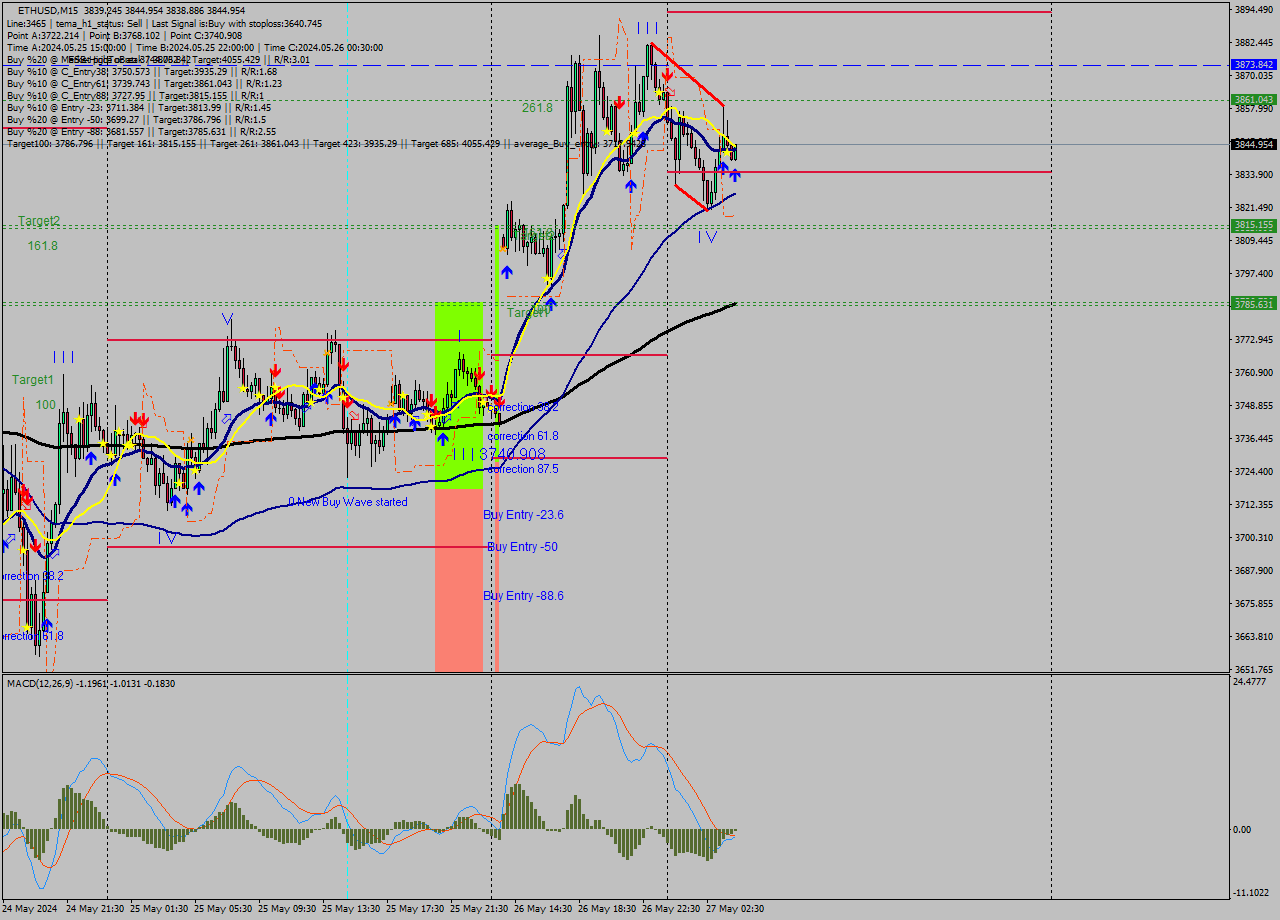The image size is (1280, 920).
Task: Select the 24 May 2024 time label
Action: point(30,909)
